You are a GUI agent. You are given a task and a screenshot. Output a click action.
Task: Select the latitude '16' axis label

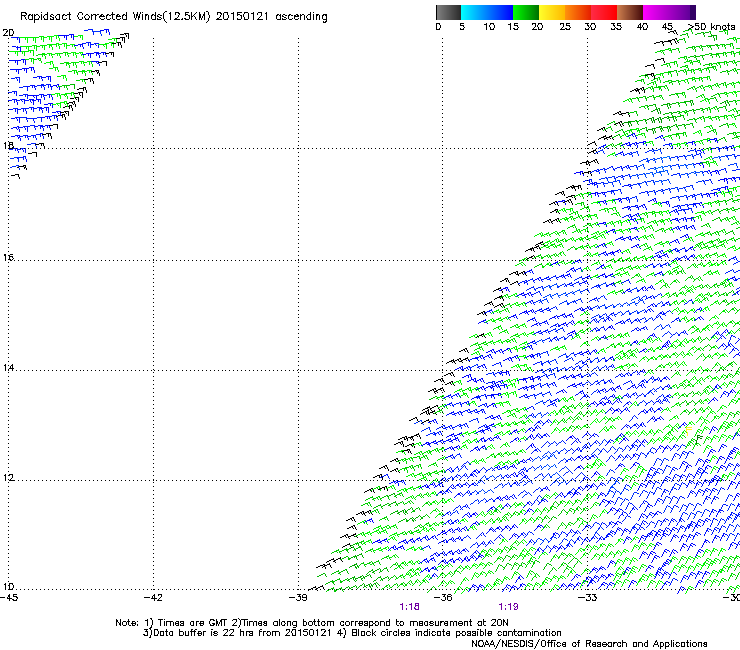tap(8, 257)
